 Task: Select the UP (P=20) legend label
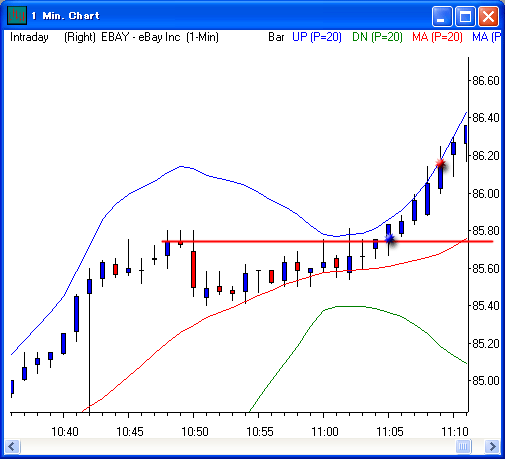point(317,37)
